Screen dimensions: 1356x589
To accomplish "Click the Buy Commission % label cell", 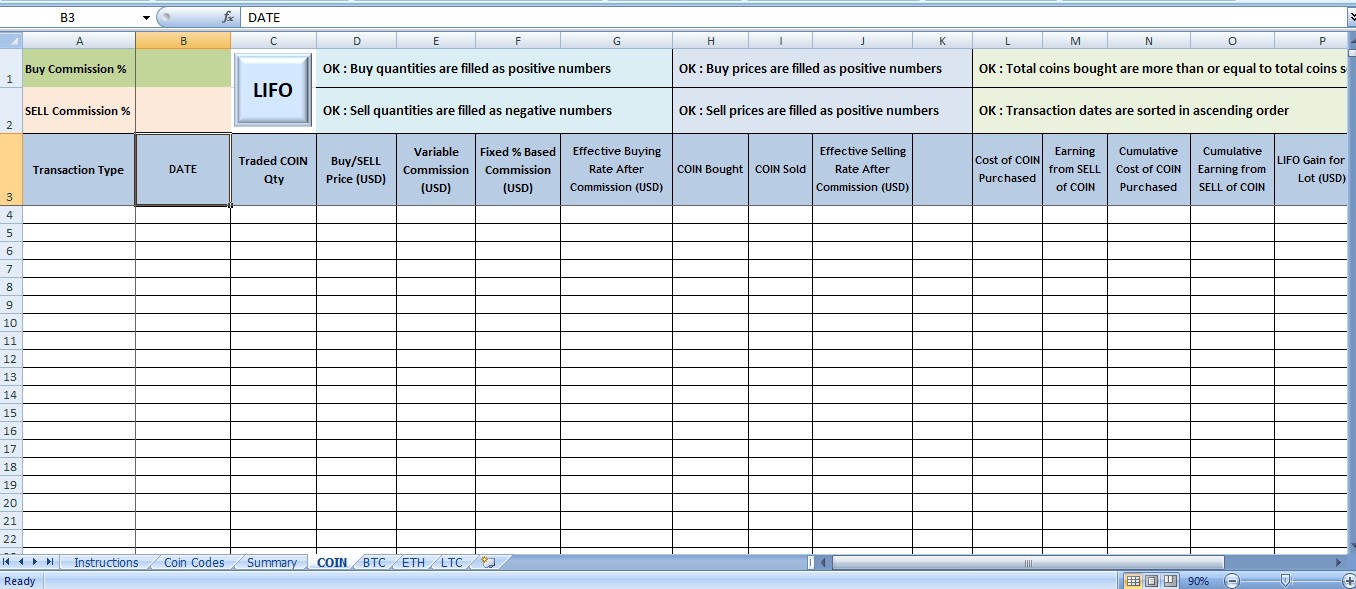I will click(x=79, y=69).
